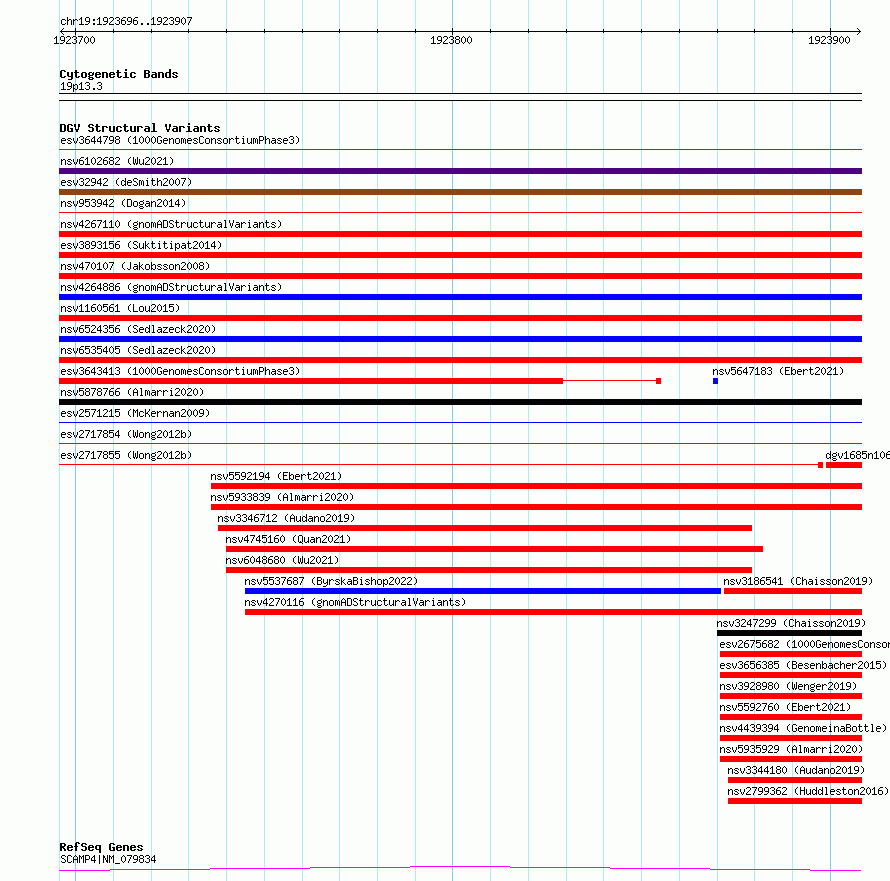The image size is (890, 881).
Task: Select the blue nsv6524356 Sedlazeck2020 bar
Action: (x=460, y=339)
